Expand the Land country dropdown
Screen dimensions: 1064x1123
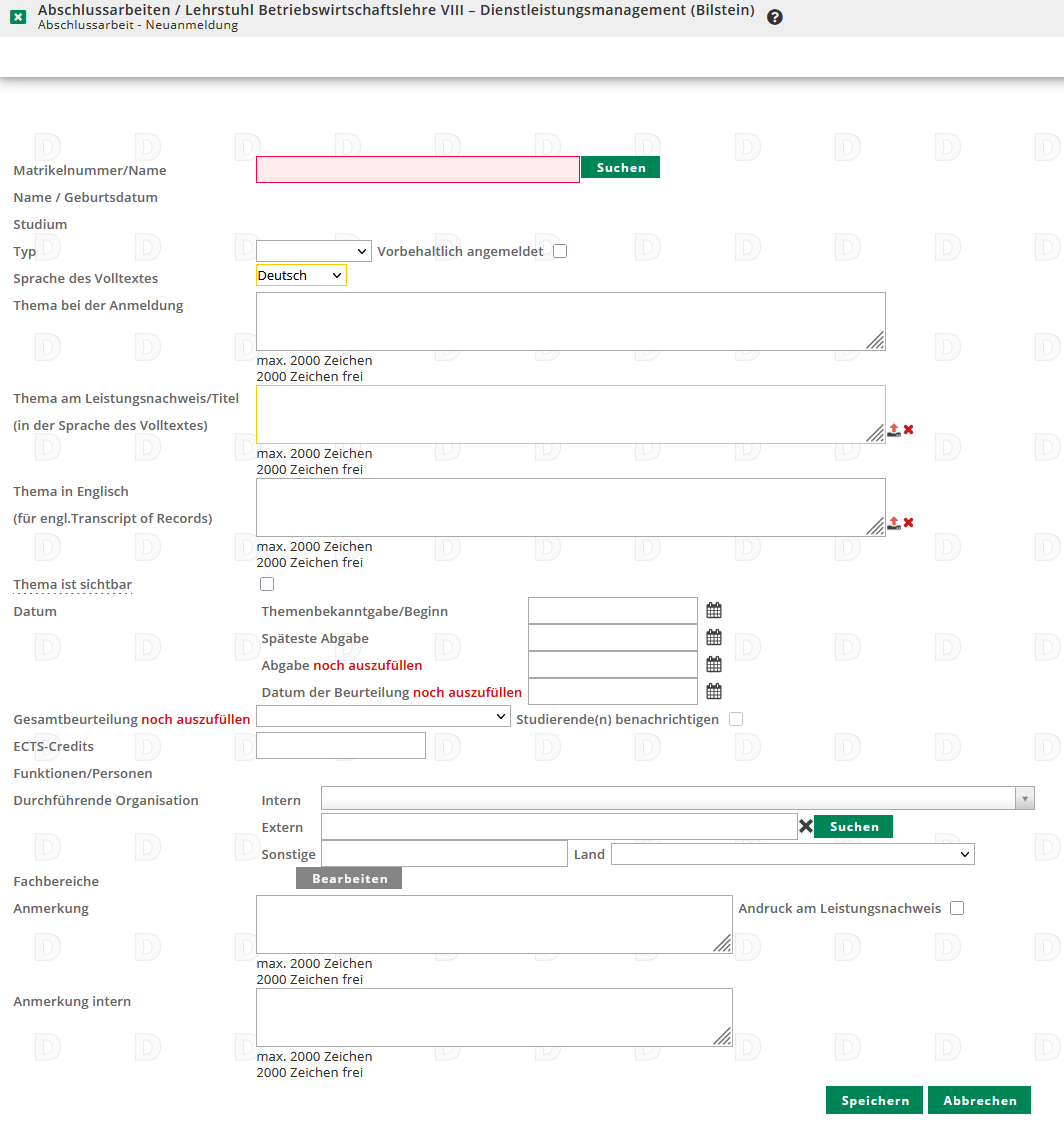[x=792, y=854]
